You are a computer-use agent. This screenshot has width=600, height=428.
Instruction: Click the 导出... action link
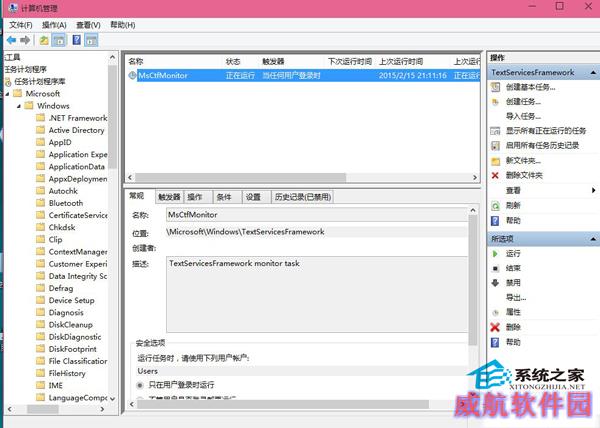[516, 298]
